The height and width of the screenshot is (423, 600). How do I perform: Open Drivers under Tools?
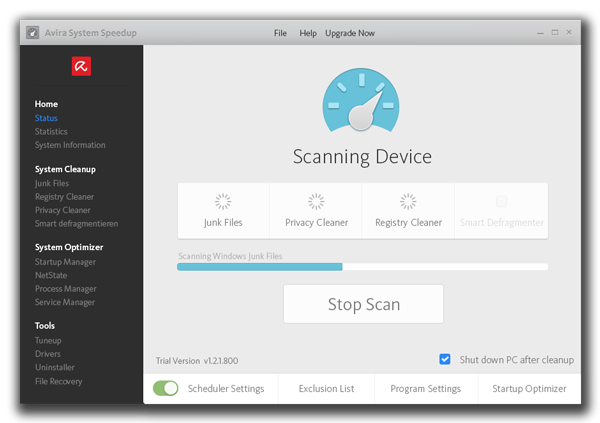point(48,354)
